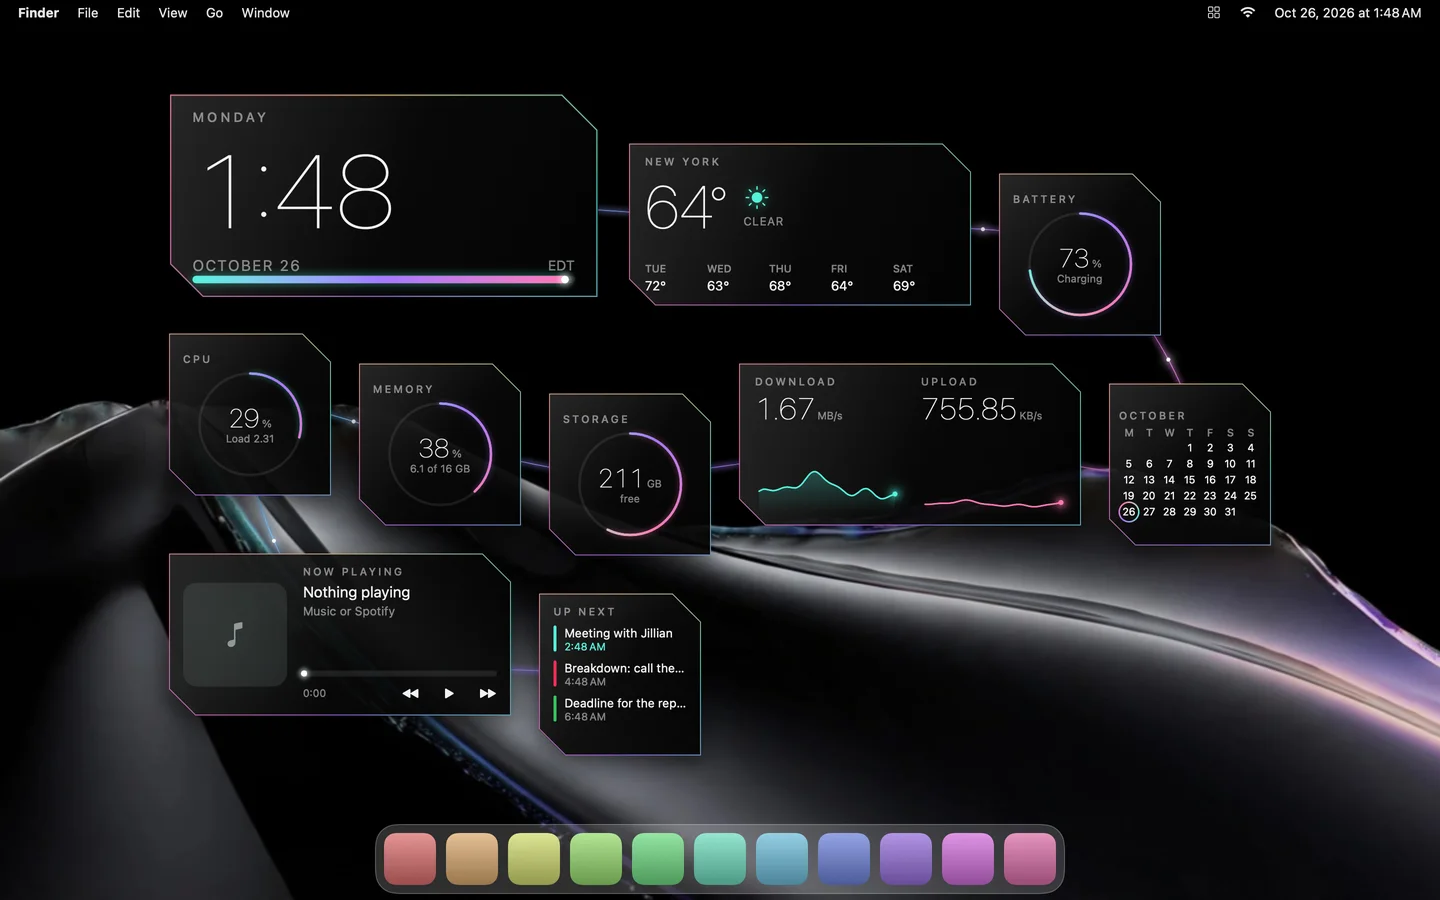Select today's circled date in calendar

pyautogui.click(x=1129, y=512)
